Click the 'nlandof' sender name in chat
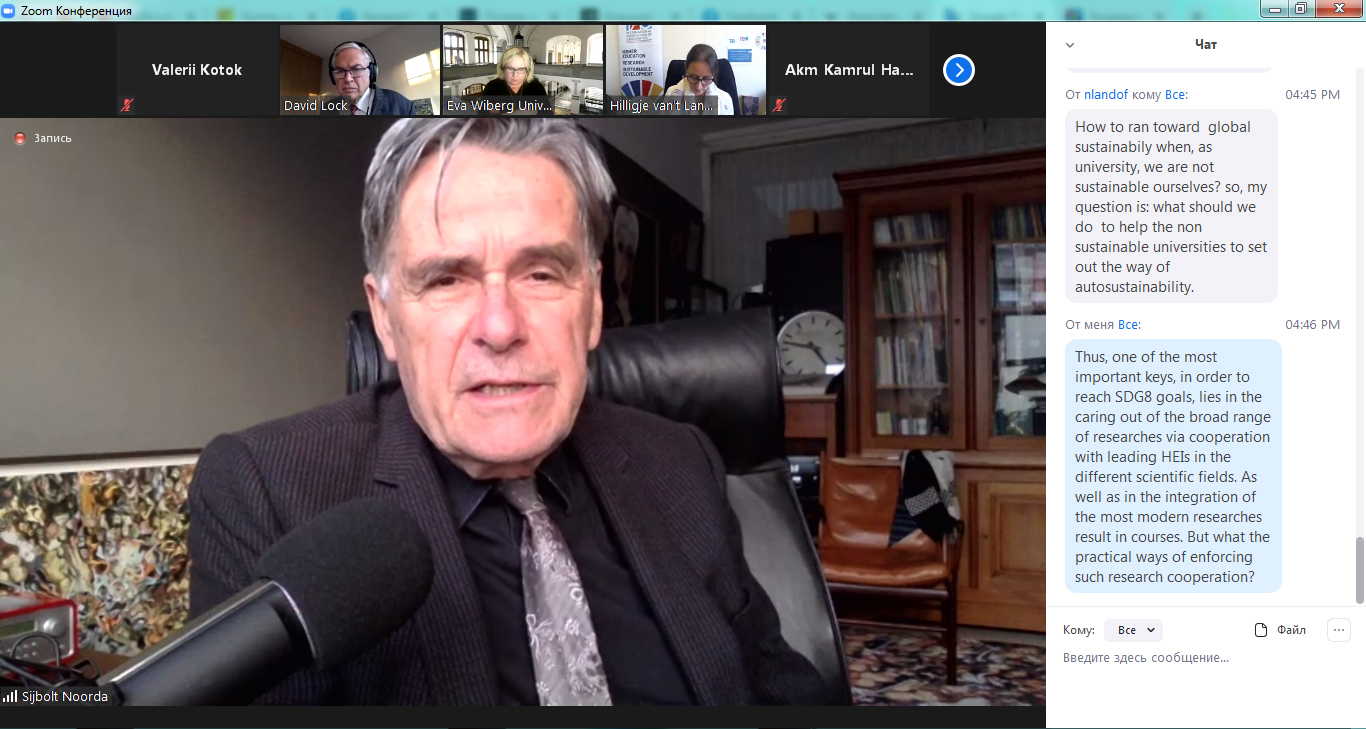The height and width of the screenshot is (729, 1366). click(1106, 95)
